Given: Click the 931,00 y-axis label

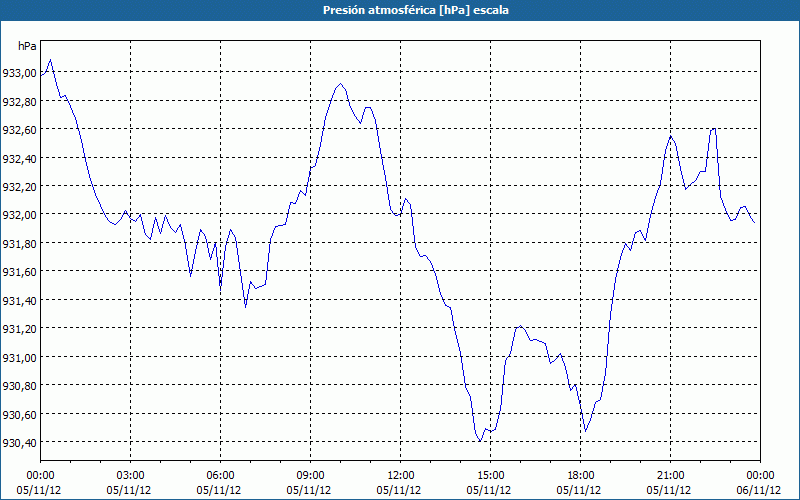Looking at the screenshot, I should coord(19,358).
